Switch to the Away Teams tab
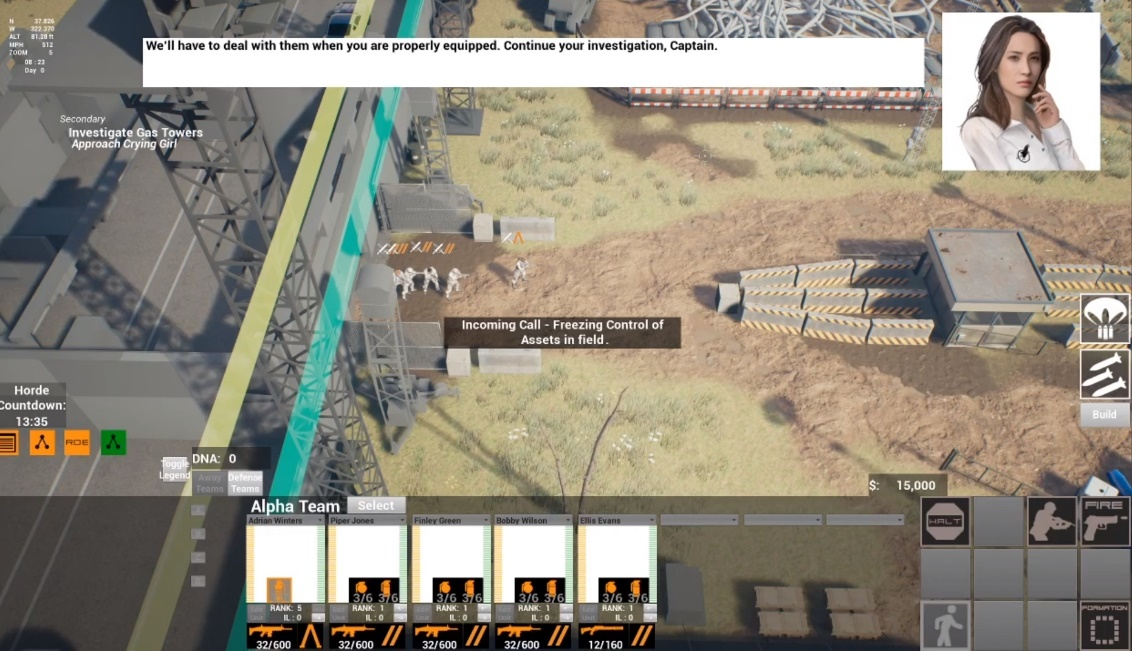 [x=209, y=483]
